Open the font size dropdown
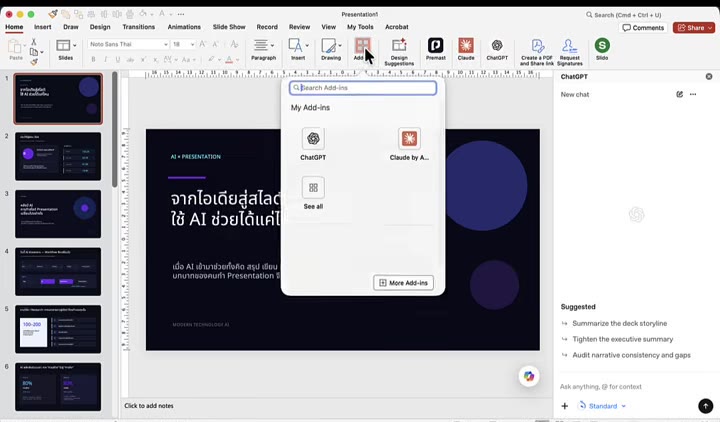The image size is (720, 422). [x=192, y=45]
